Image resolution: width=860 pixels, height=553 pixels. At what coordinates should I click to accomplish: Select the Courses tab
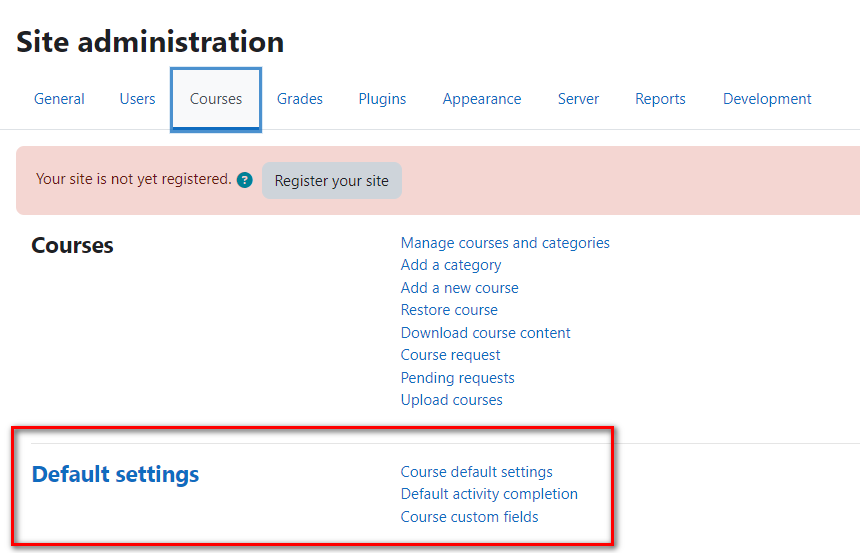pyautogui.click(x=216, y=99)
